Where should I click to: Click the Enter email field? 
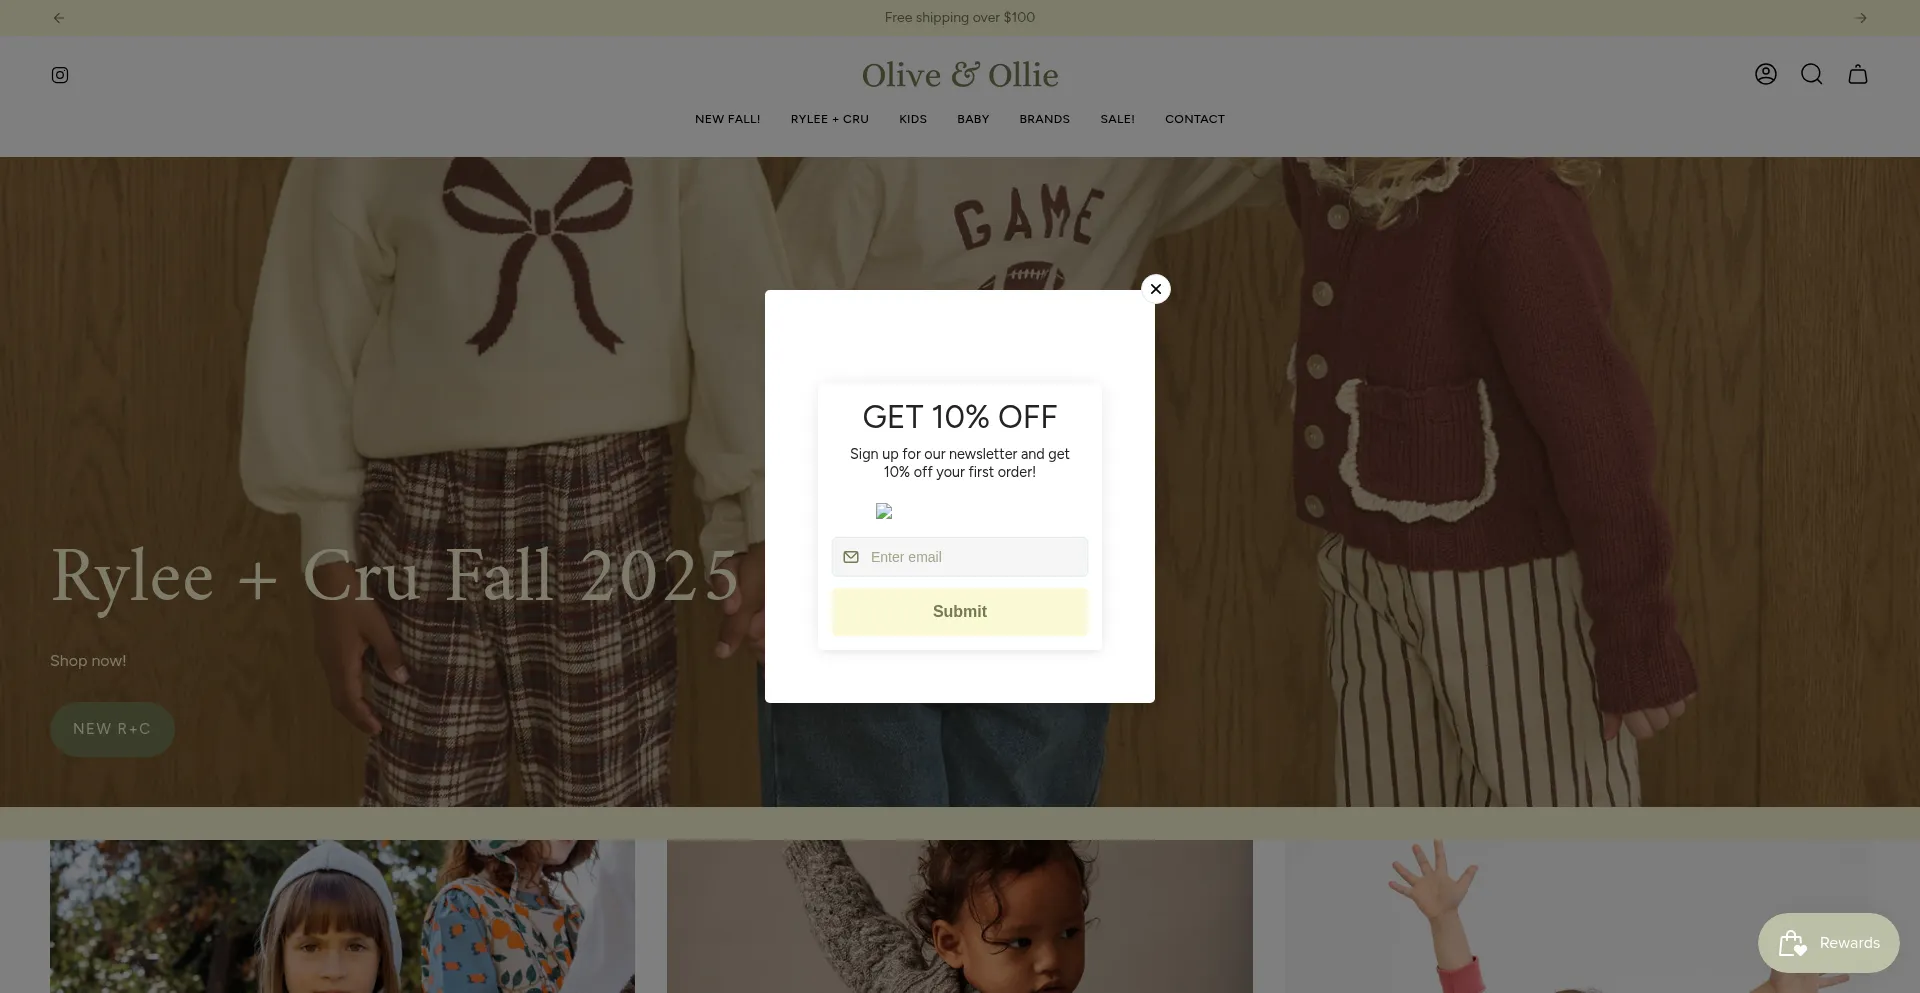pyautogui.click(x=960, y=557)
